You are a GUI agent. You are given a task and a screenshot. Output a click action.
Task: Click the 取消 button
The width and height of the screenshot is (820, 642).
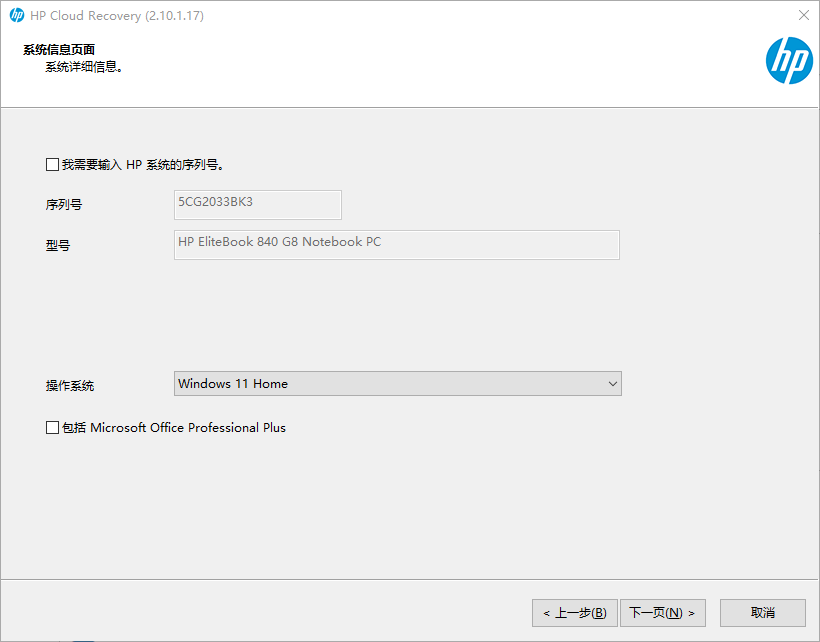(762, 612)
